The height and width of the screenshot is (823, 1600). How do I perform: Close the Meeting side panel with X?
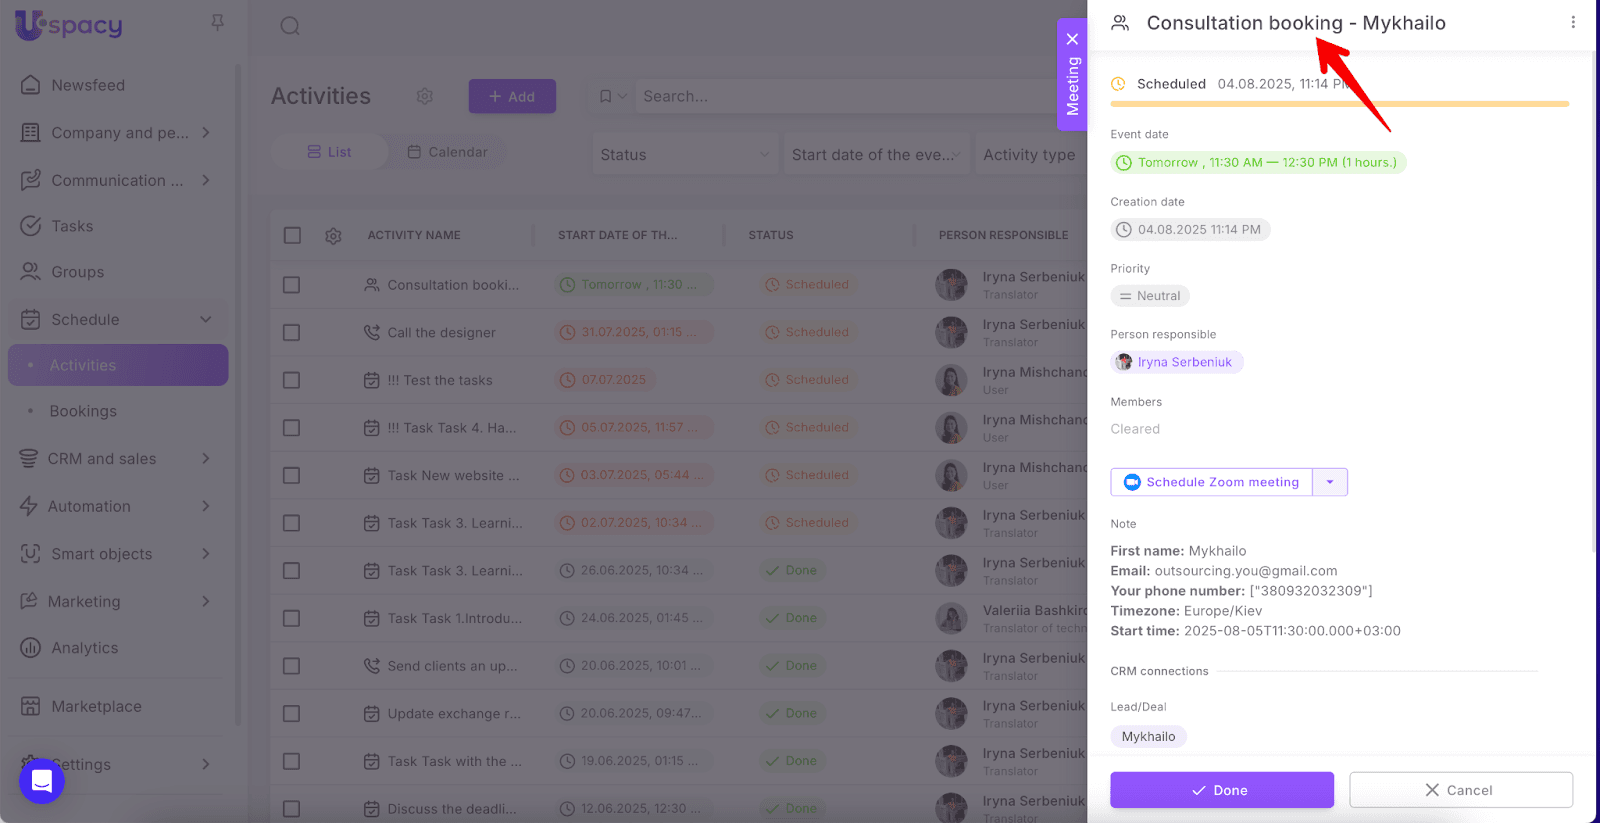click(x=1072, y=39)
